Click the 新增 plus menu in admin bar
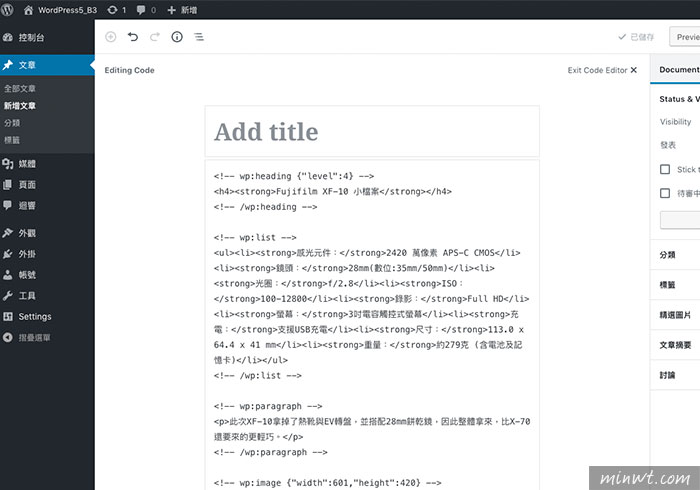The height and width of the screenshot is (490, 700). tap(182, 10)
